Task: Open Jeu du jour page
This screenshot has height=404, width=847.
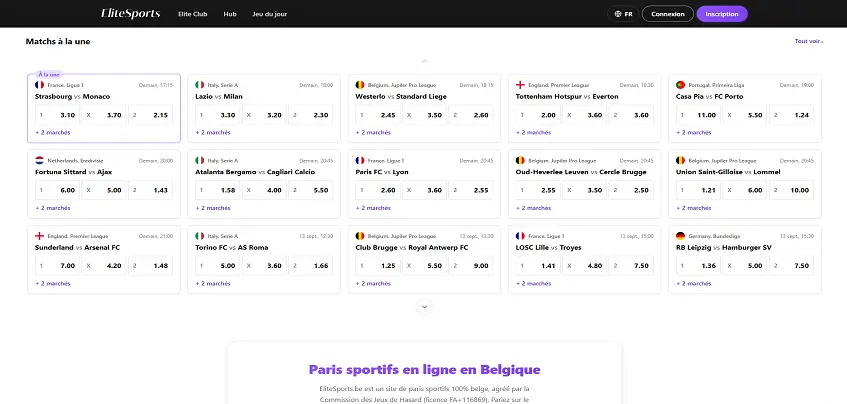Action: point(270,14)
